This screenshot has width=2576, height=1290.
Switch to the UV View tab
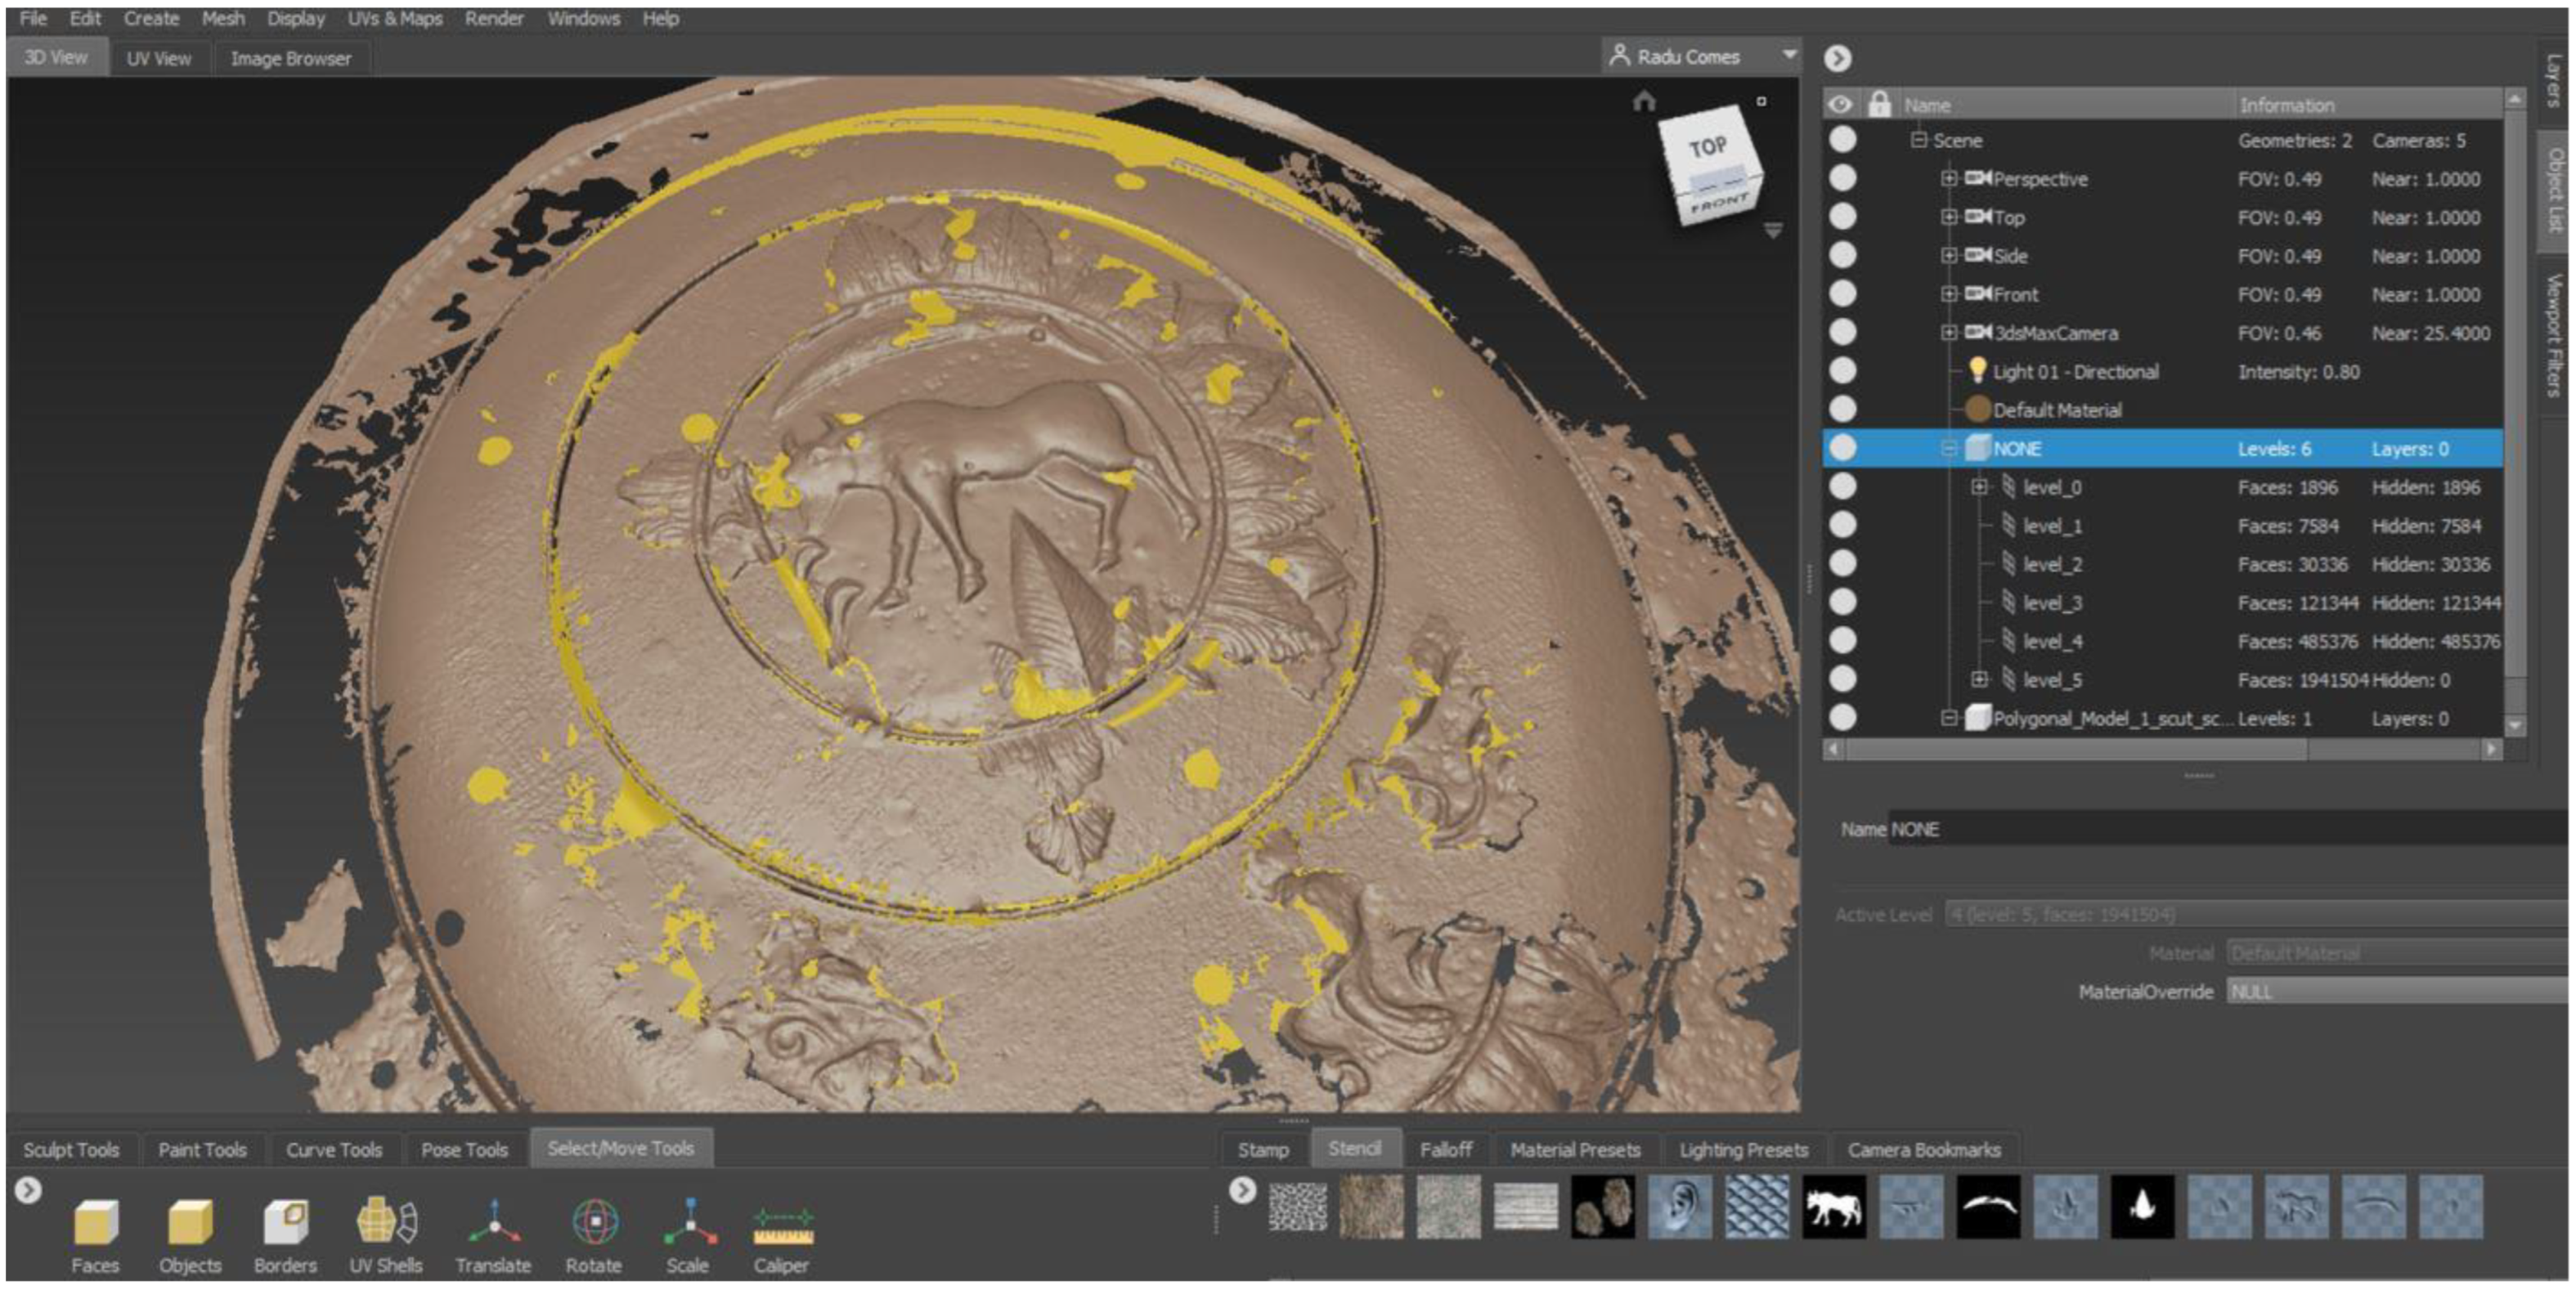tap(159, 58)
